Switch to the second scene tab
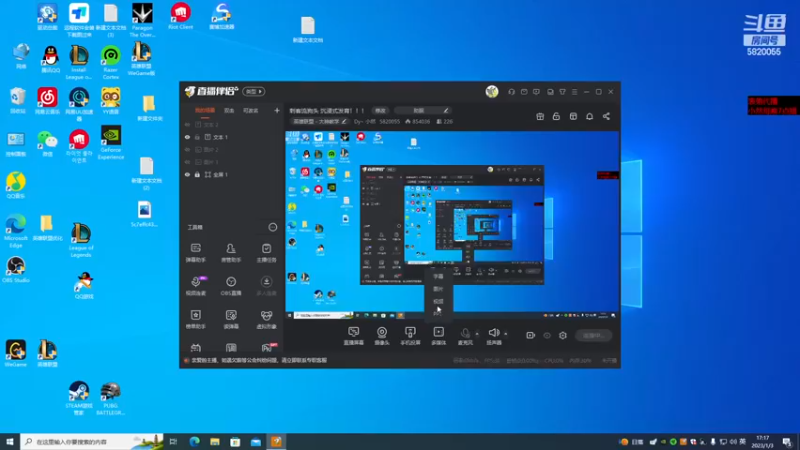This screenshot has width=800, height=450. pyautogui.click(x=229, y=110)
